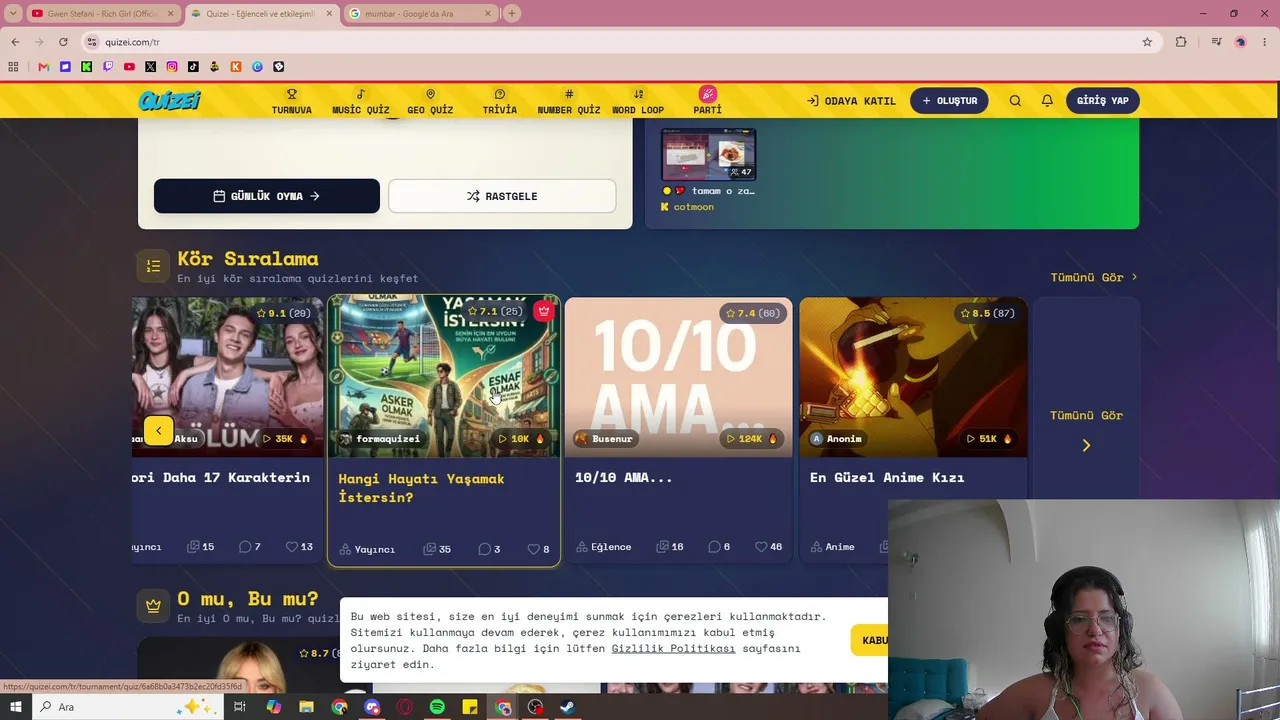Open a new browser tab
Screen dimensions: 1280x720
coord(512,13)
